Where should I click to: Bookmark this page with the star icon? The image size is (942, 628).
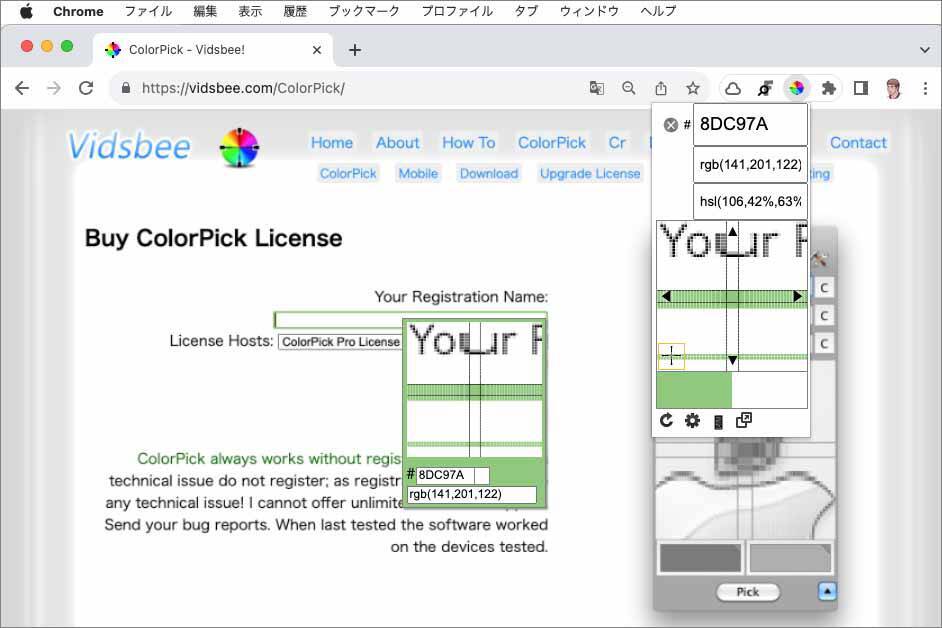[692, 88]
